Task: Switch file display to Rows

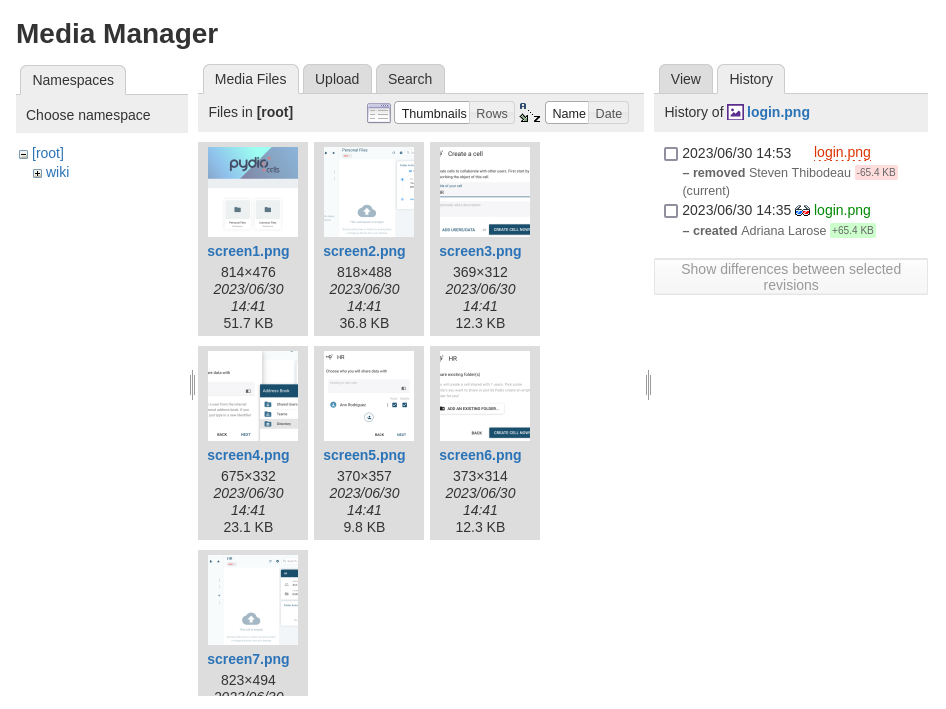Action: pyautogui.click(x=492, y=113)
